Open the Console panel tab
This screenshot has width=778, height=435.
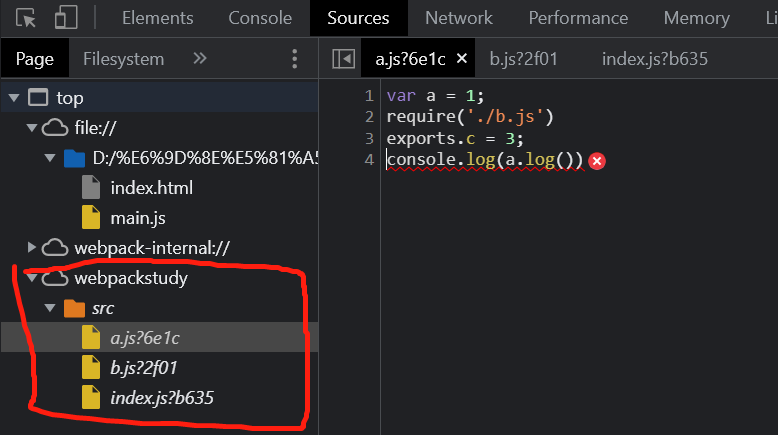[x=260, y=18]
